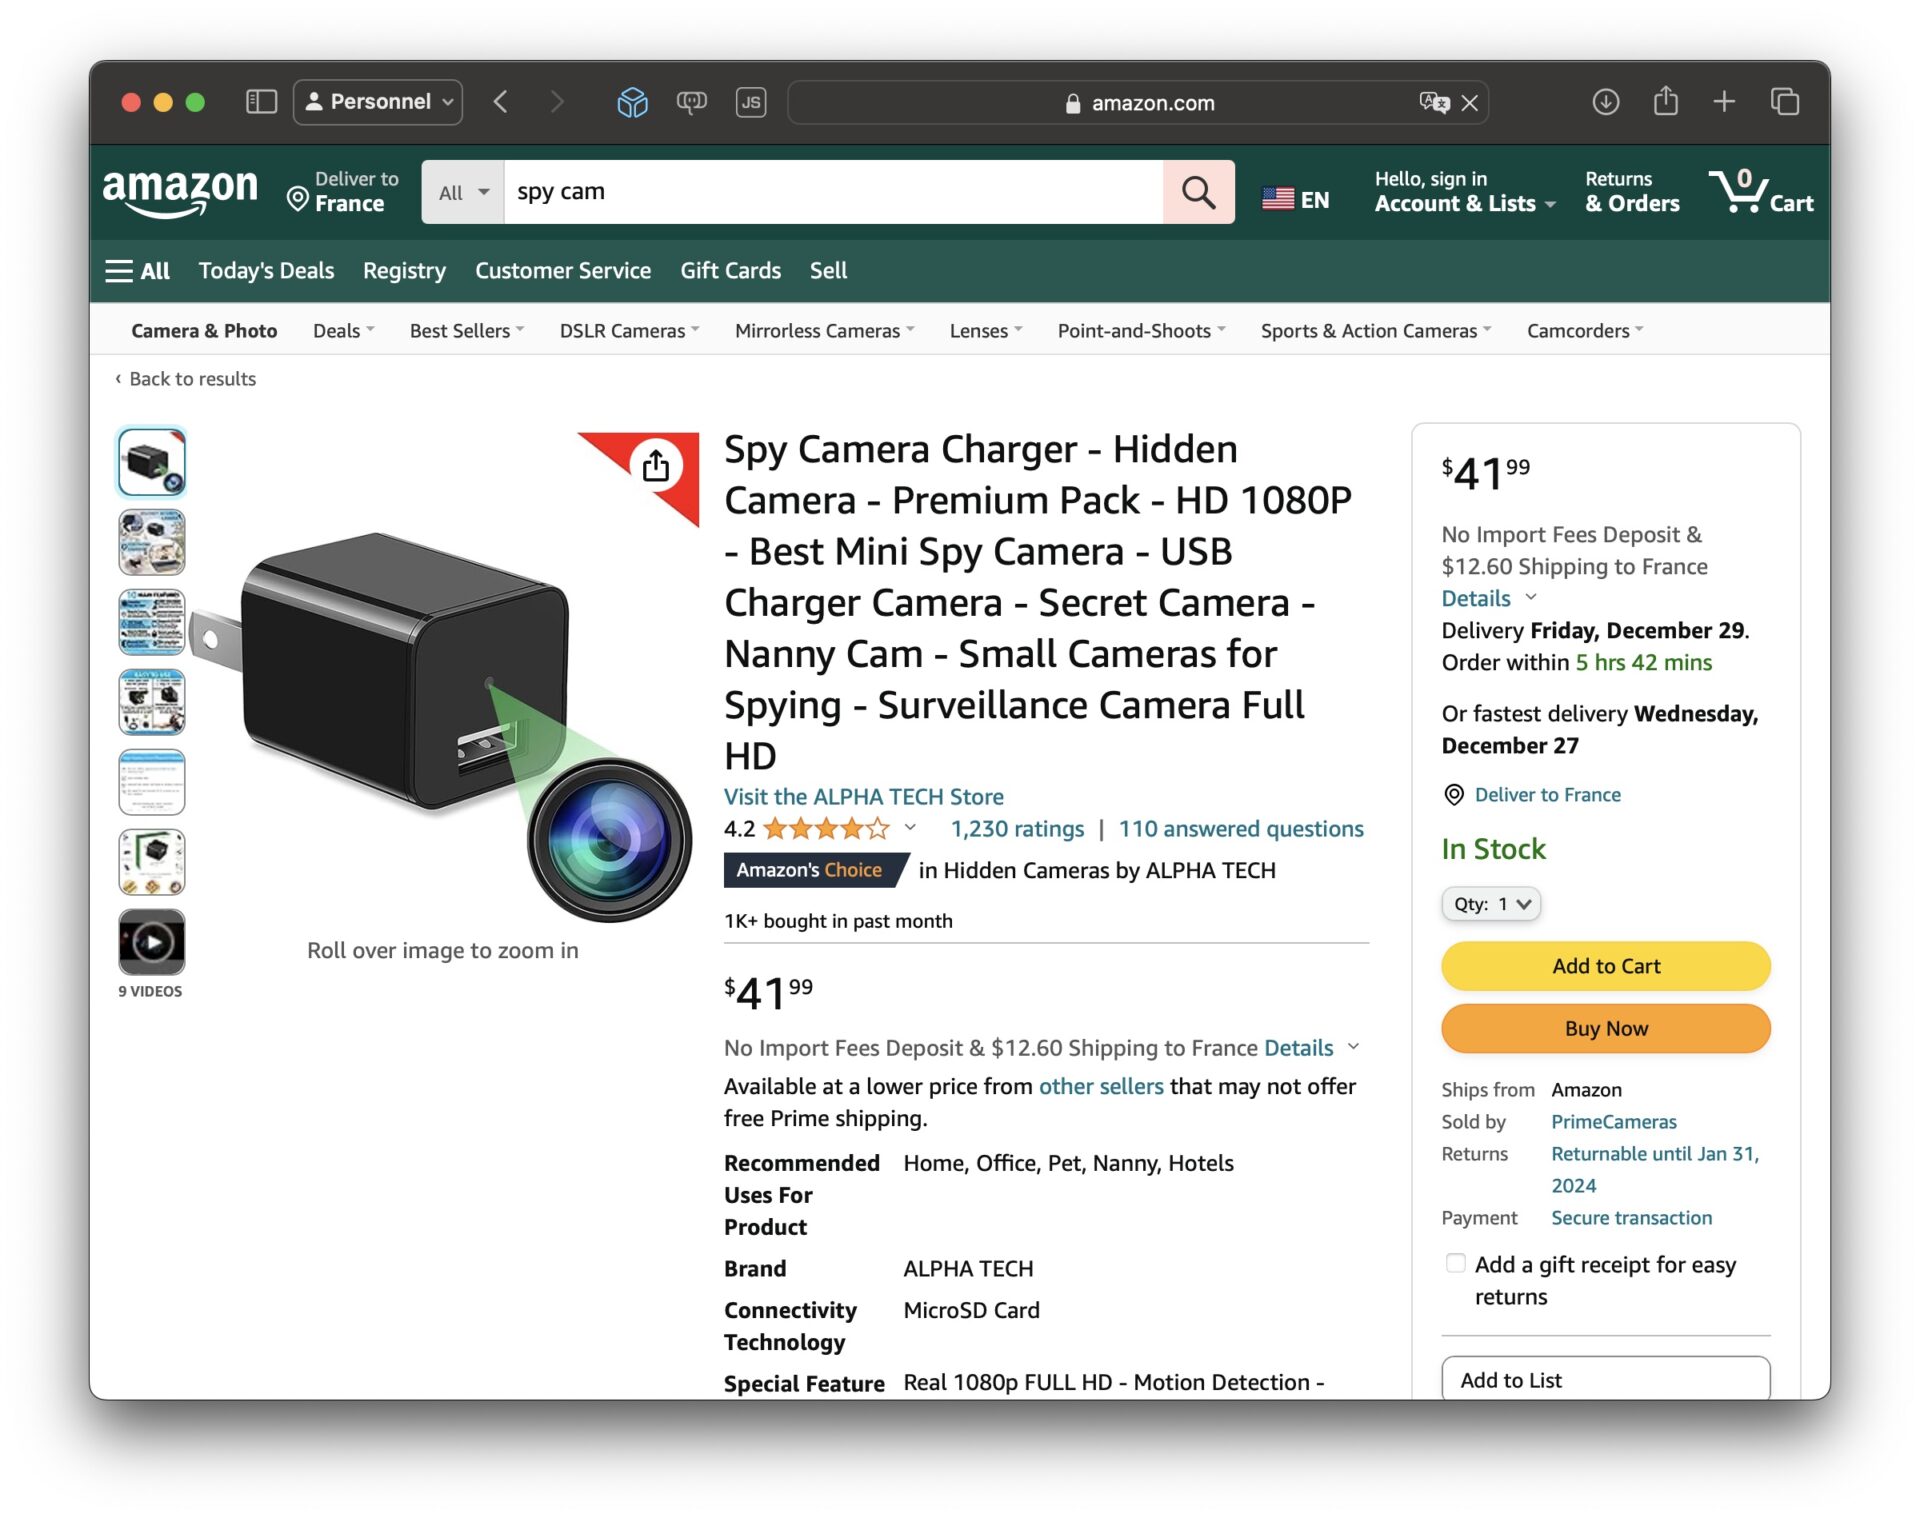
Task: Show Safari downloads
Action: click(1606, 102)
